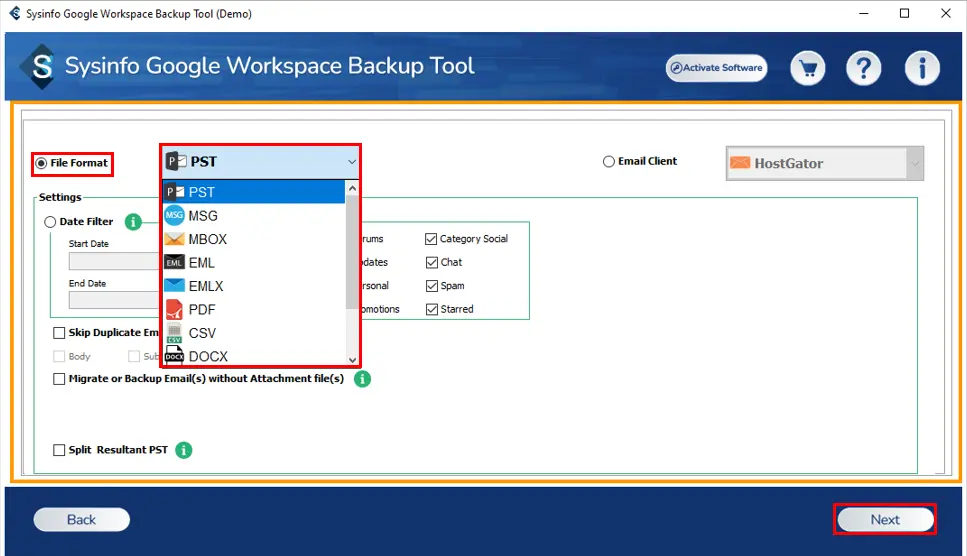The image size is (967, 556).
Task: Click info icon beside Split Resultant PST
Action: [x=184, y=450]
